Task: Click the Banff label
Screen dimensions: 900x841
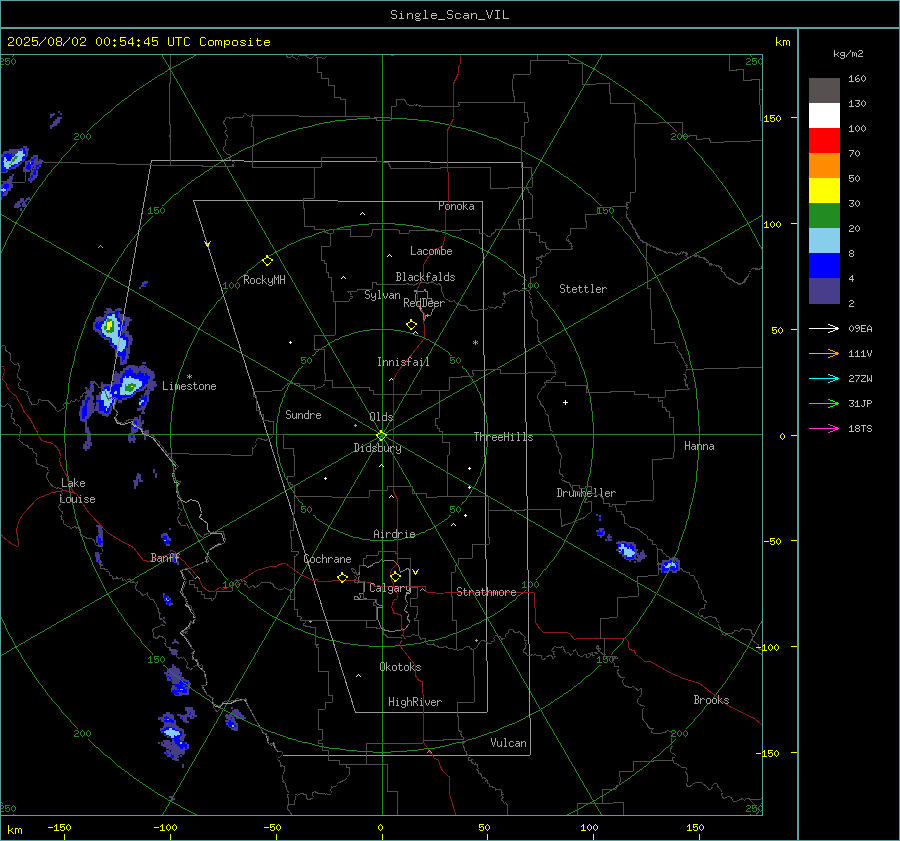Action: [165, 557]
